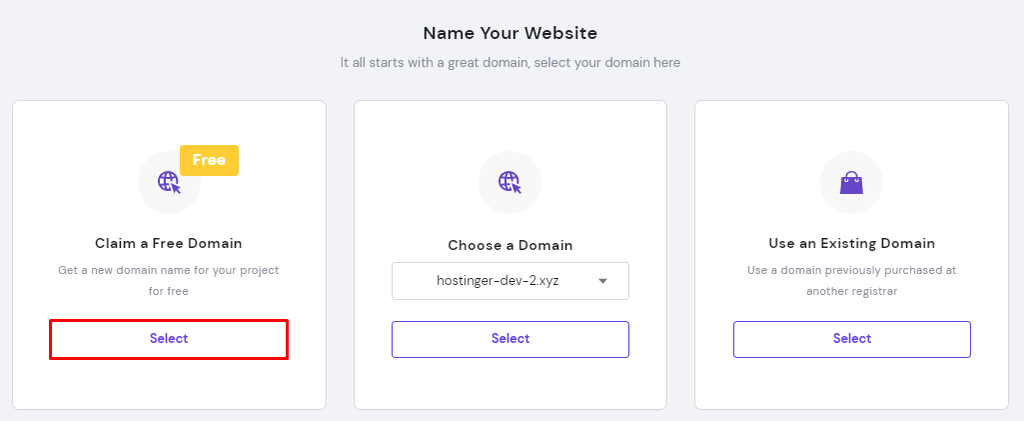Click the Name Your Website title

pos(510,33)
